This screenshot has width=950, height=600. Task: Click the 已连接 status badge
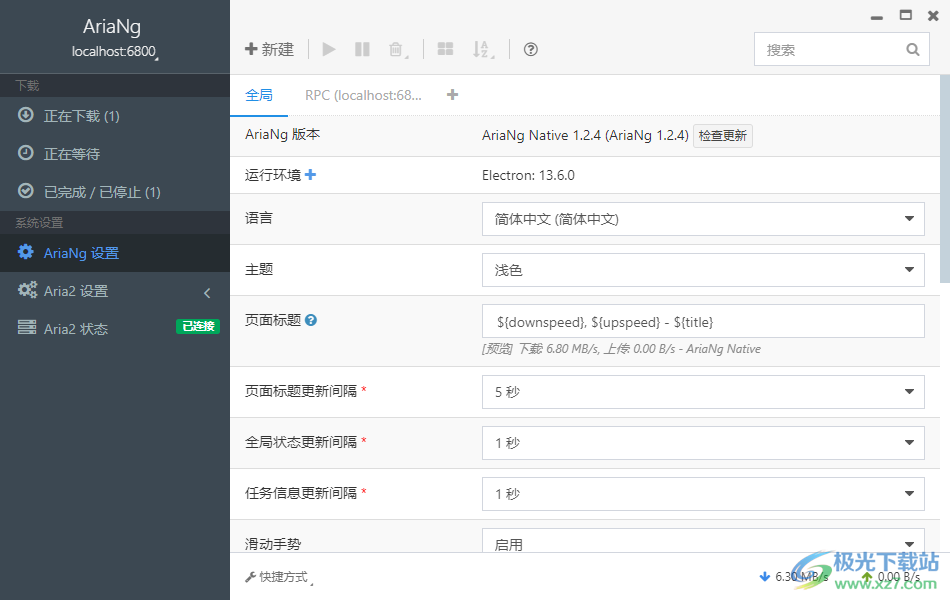(198, 326)
